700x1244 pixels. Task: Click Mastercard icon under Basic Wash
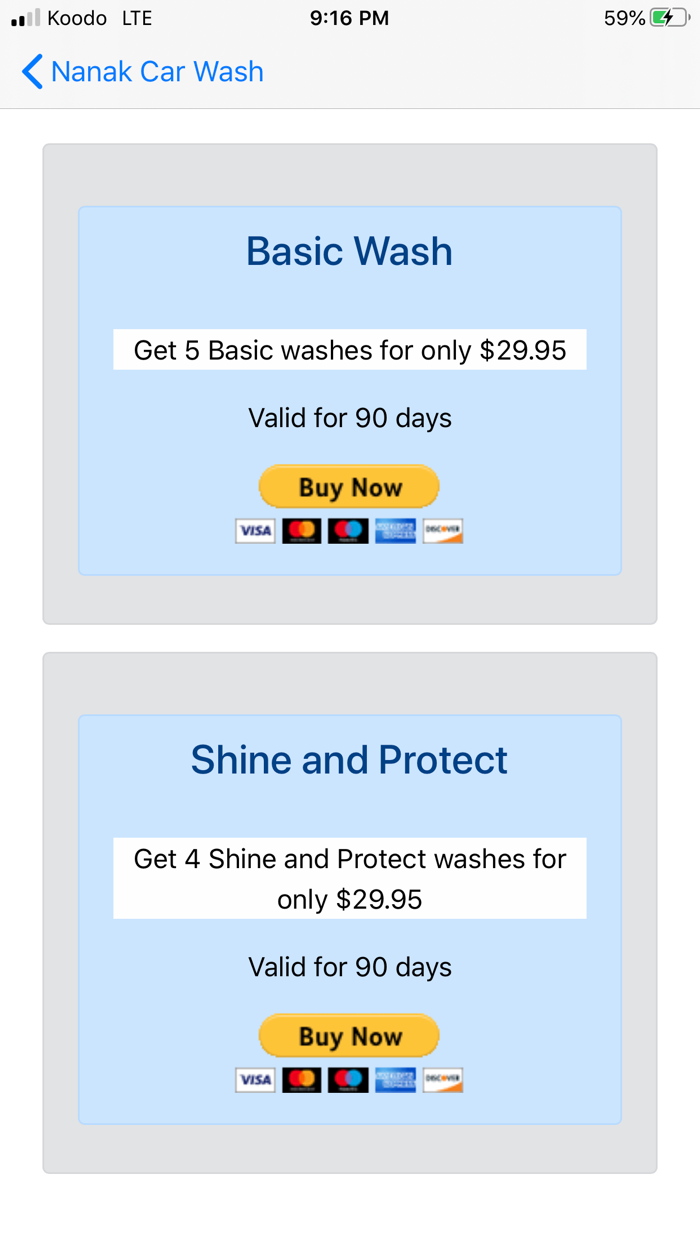(302, 531)
